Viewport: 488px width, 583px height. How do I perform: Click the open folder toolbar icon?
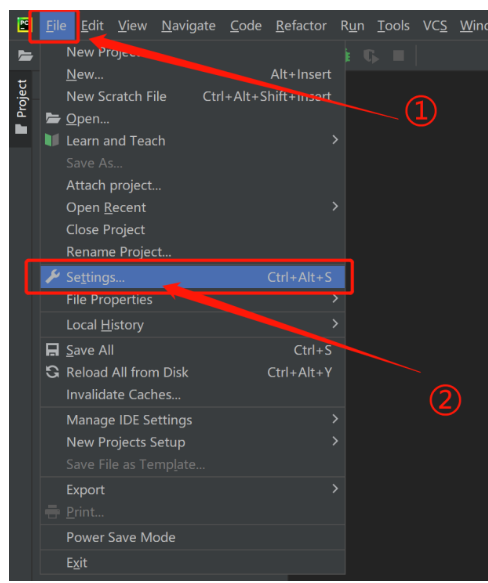(x=25, y=56)
